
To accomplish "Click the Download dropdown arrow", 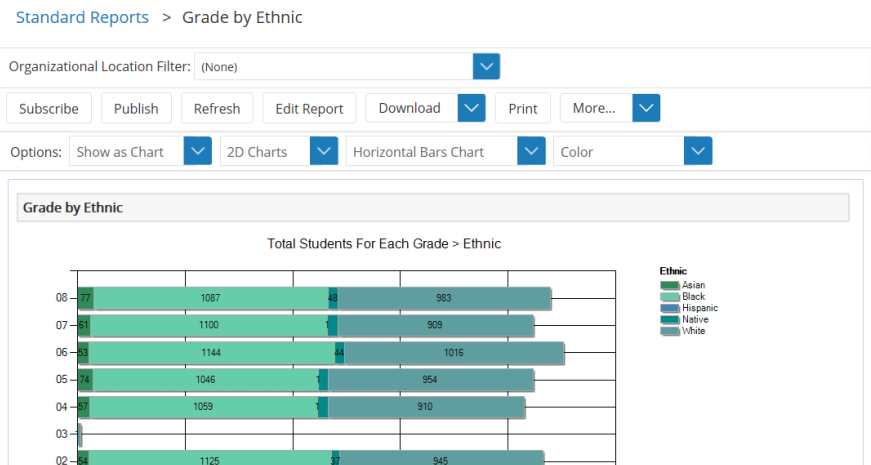I will point(471,108).
